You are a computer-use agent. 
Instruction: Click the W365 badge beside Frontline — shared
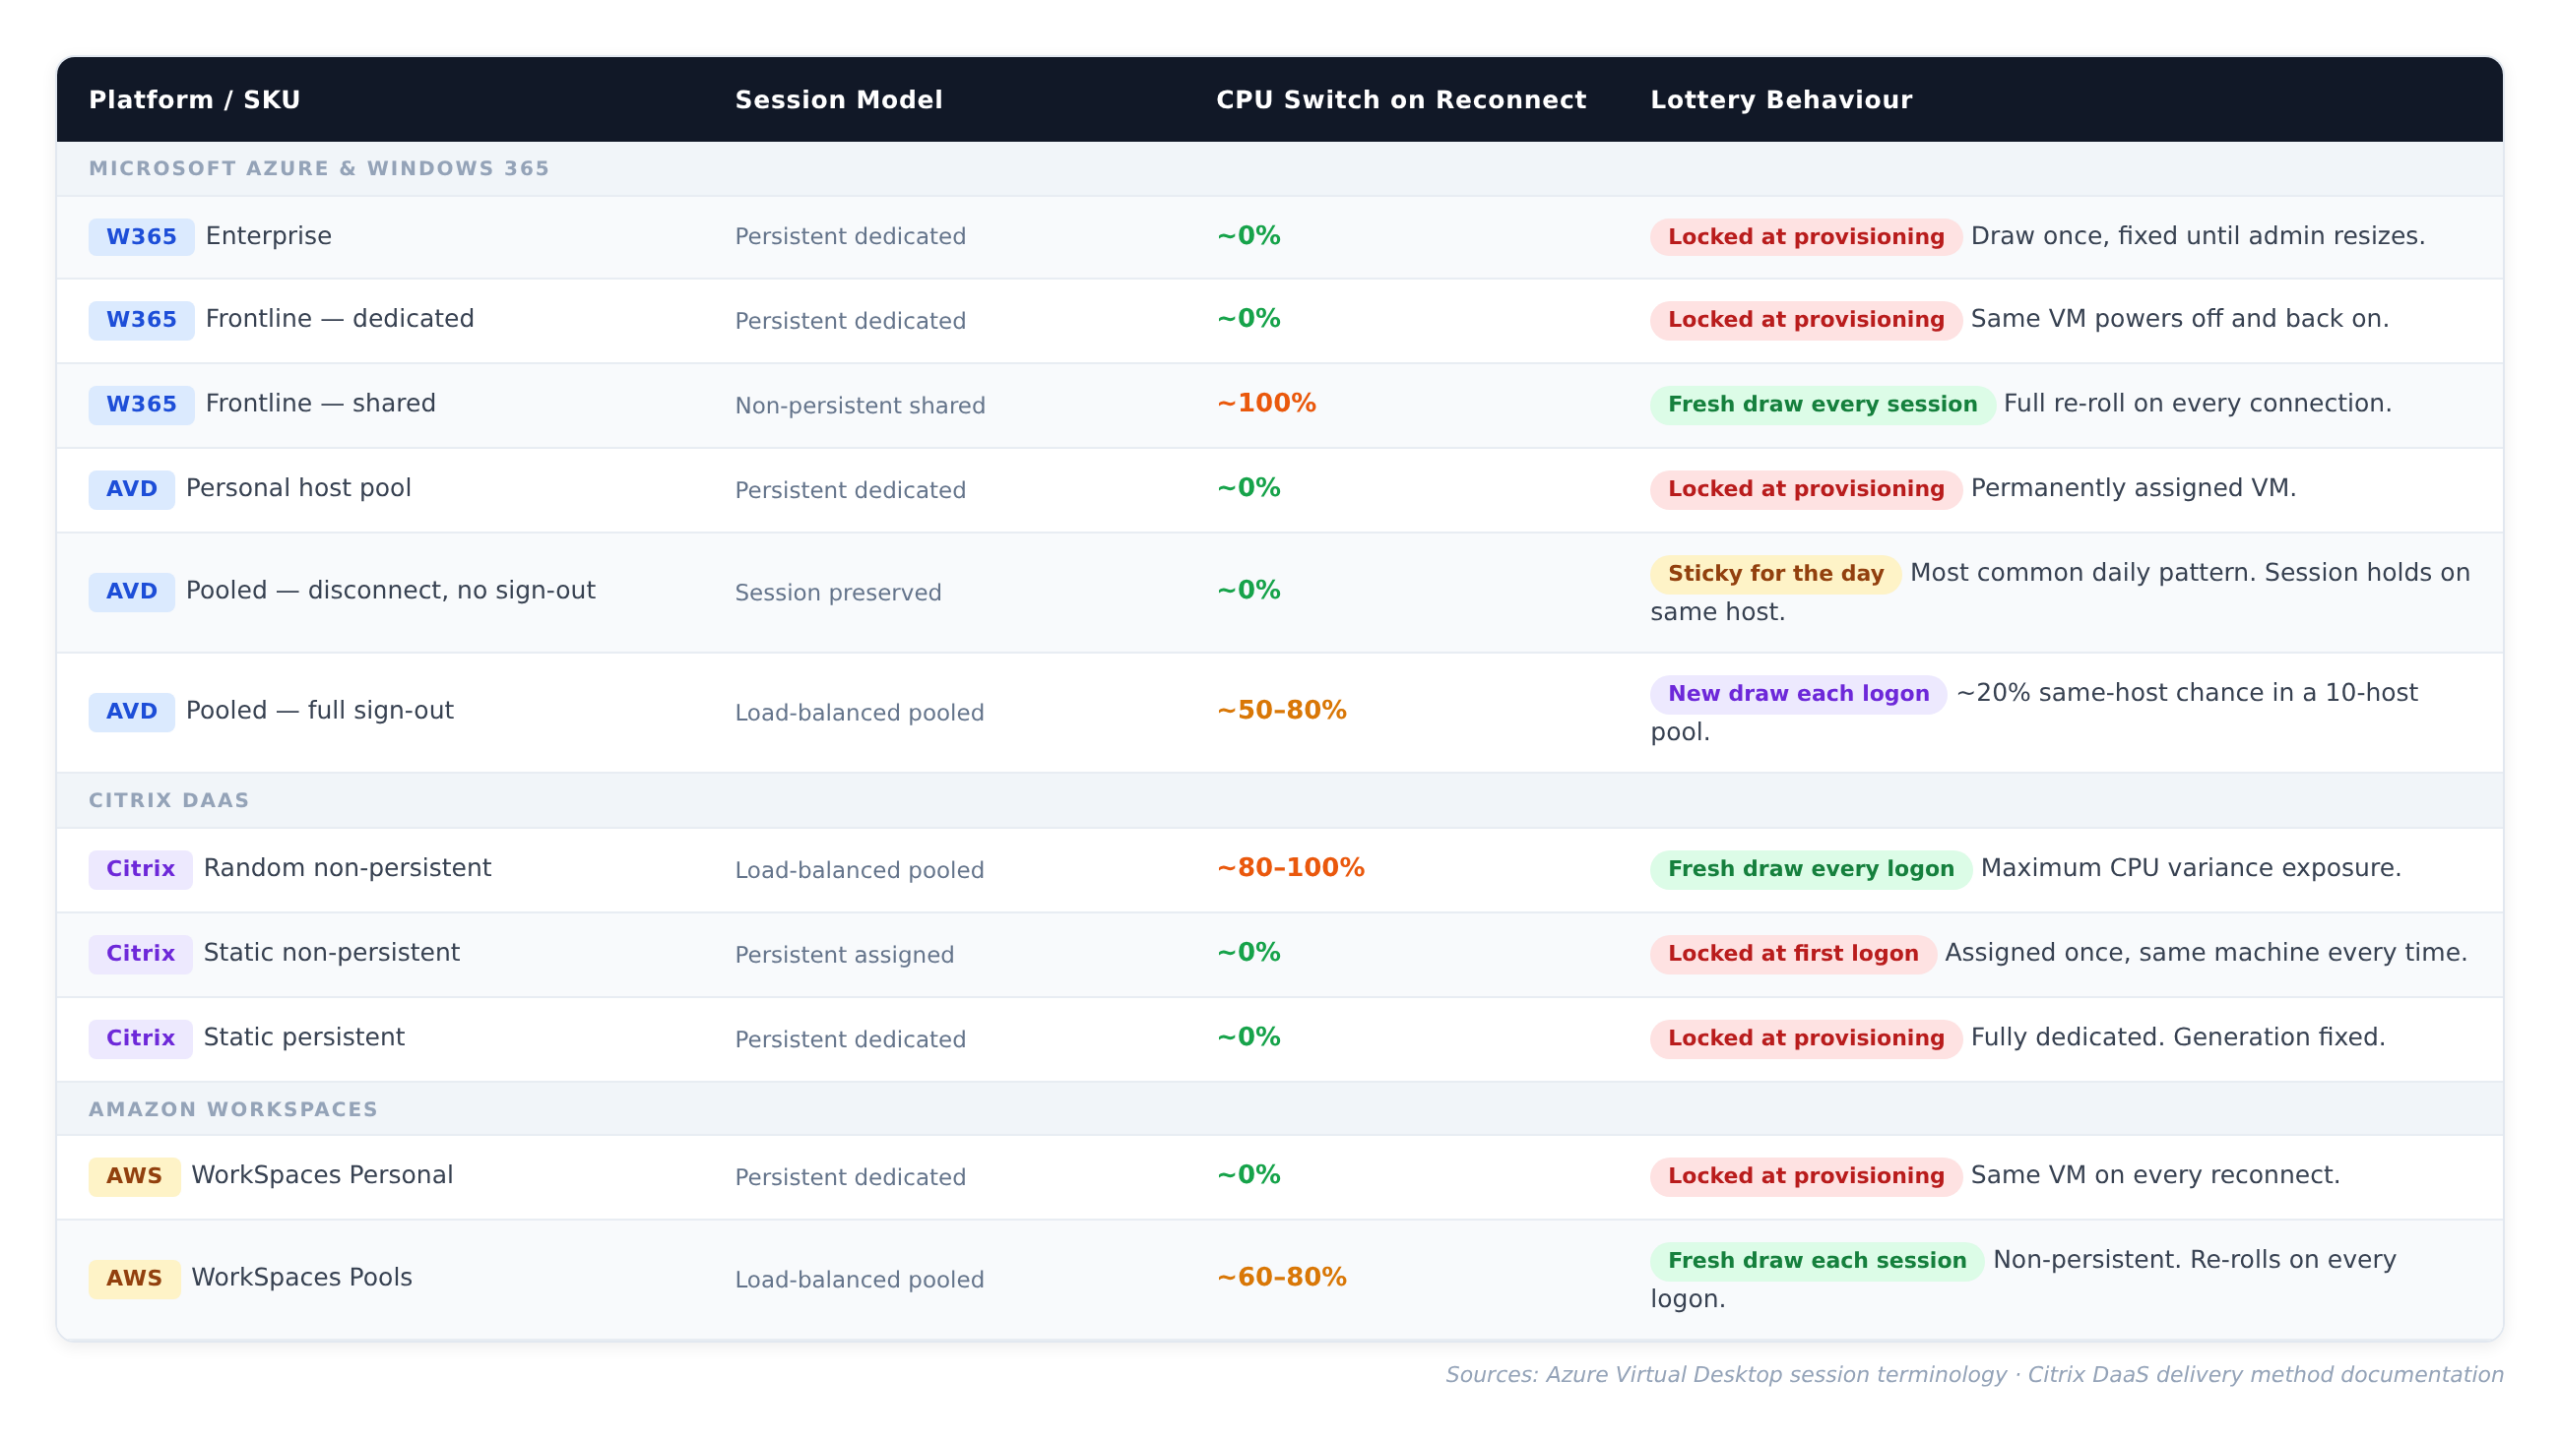pos(141,405)
